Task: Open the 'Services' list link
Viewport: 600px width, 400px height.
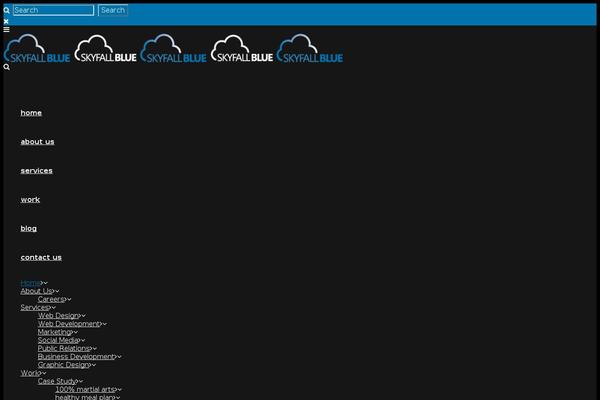Action: click(x=34, y=307)
